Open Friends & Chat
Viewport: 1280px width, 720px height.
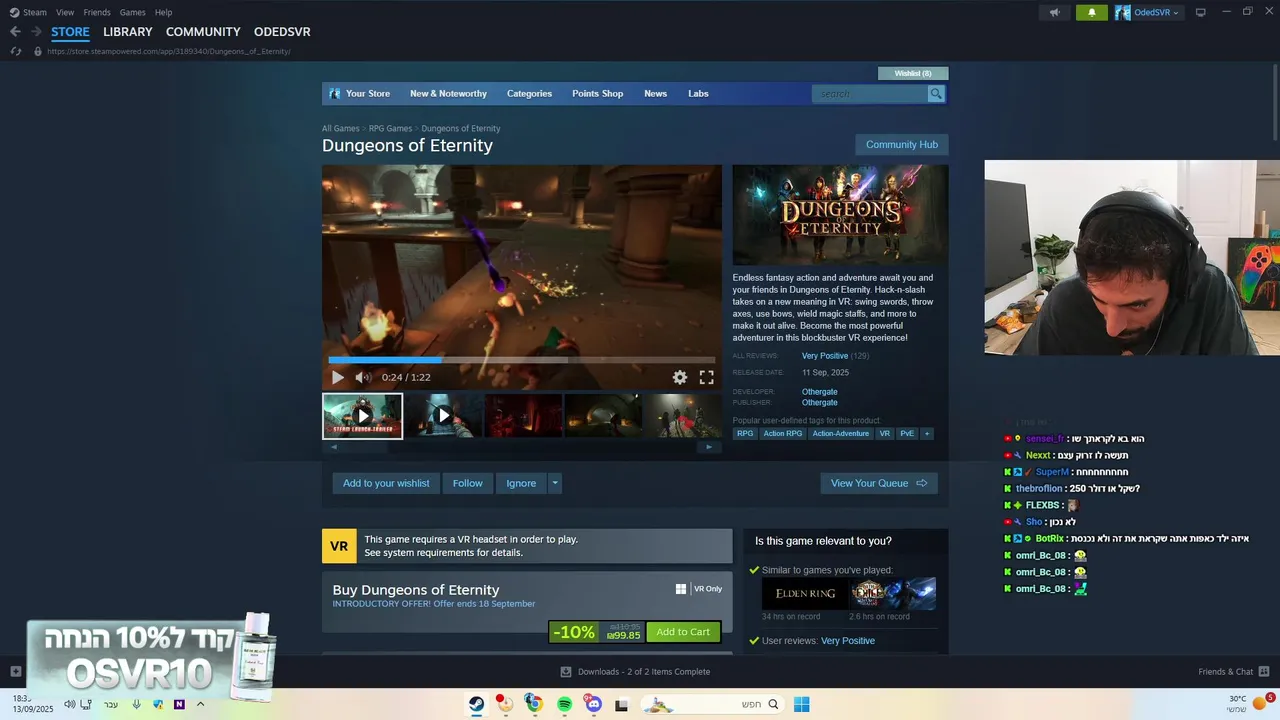tap(1233, 672)
